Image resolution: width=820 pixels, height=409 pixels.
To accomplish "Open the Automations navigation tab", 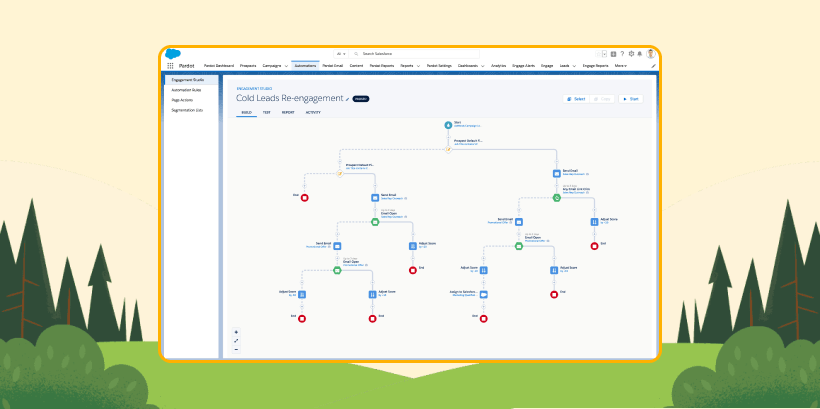I will tap(305, 65).
